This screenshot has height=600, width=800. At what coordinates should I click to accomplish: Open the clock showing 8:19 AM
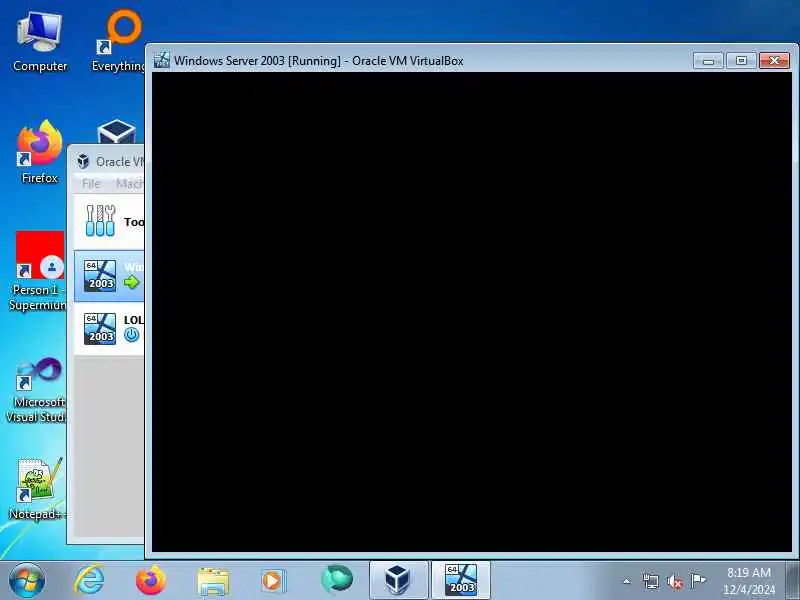748,581
